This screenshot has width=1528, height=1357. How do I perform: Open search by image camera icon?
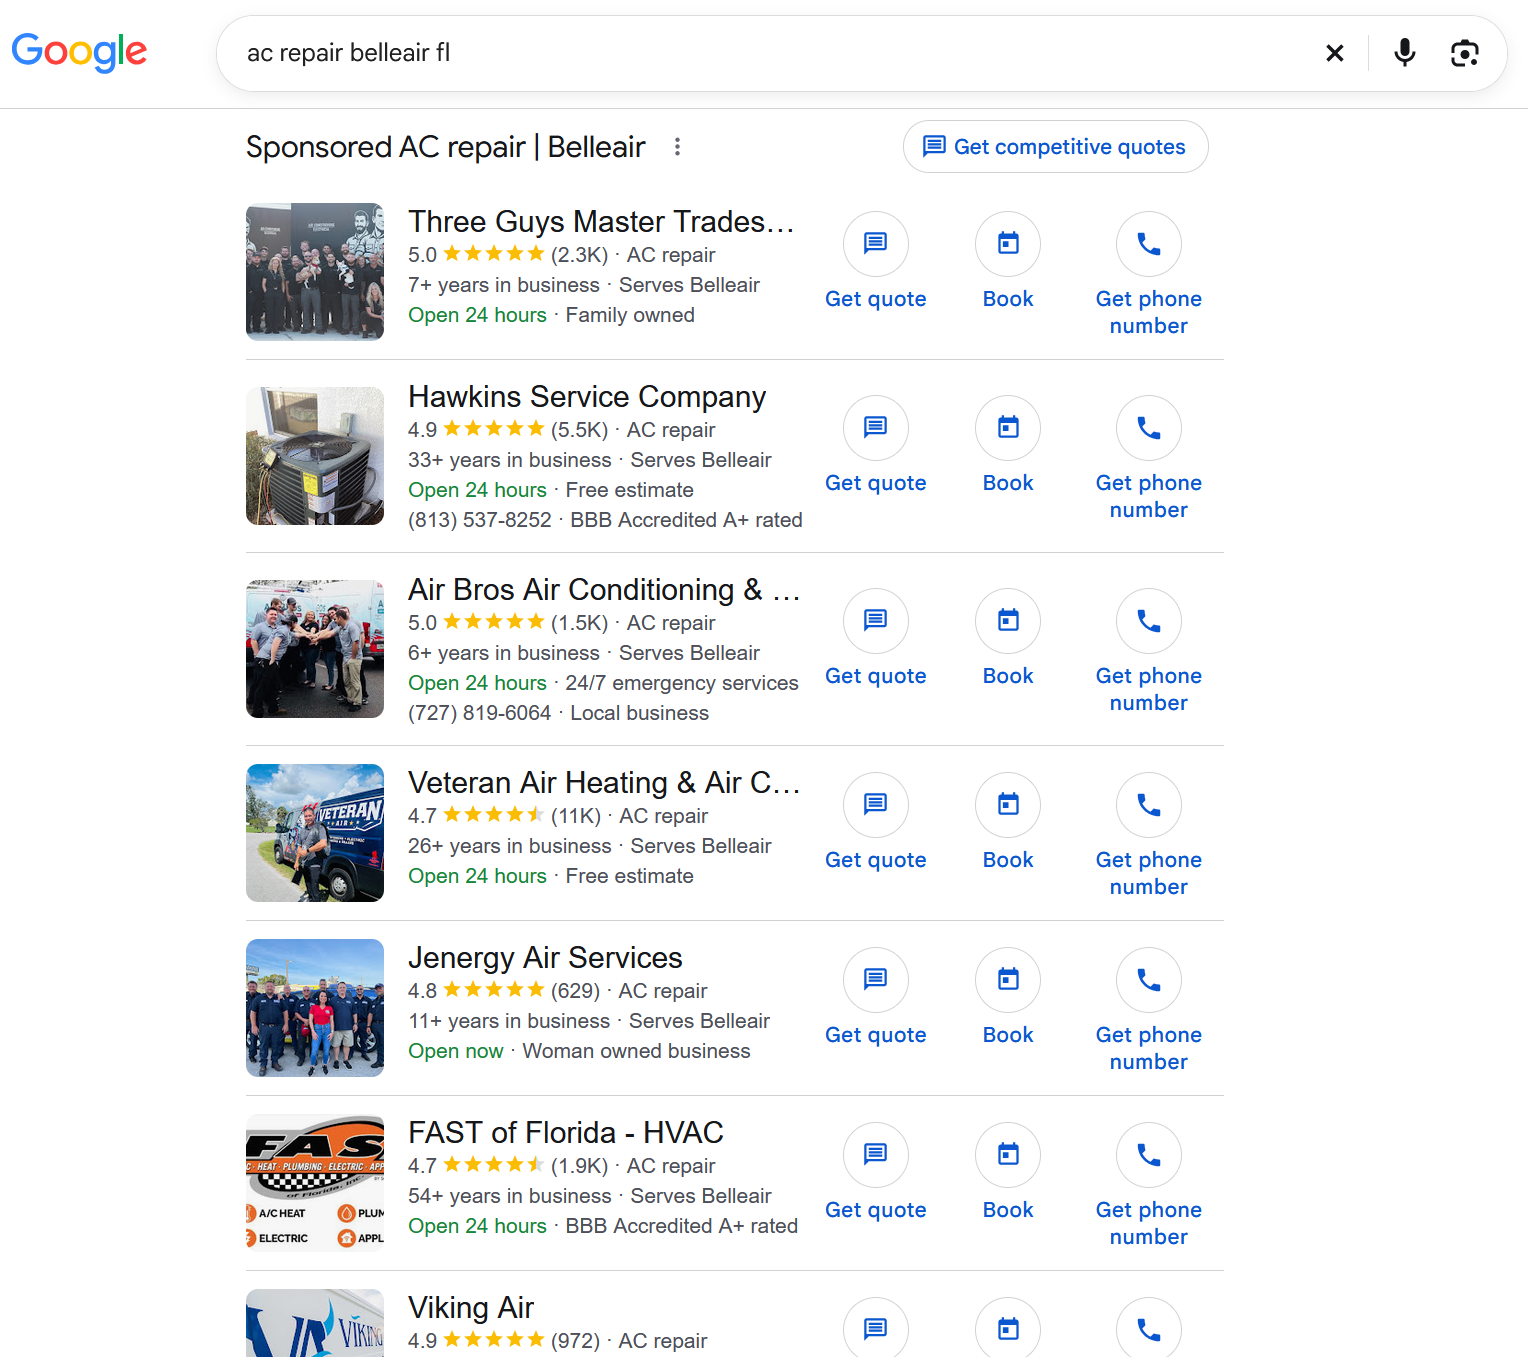click(x=1465, y=53)
